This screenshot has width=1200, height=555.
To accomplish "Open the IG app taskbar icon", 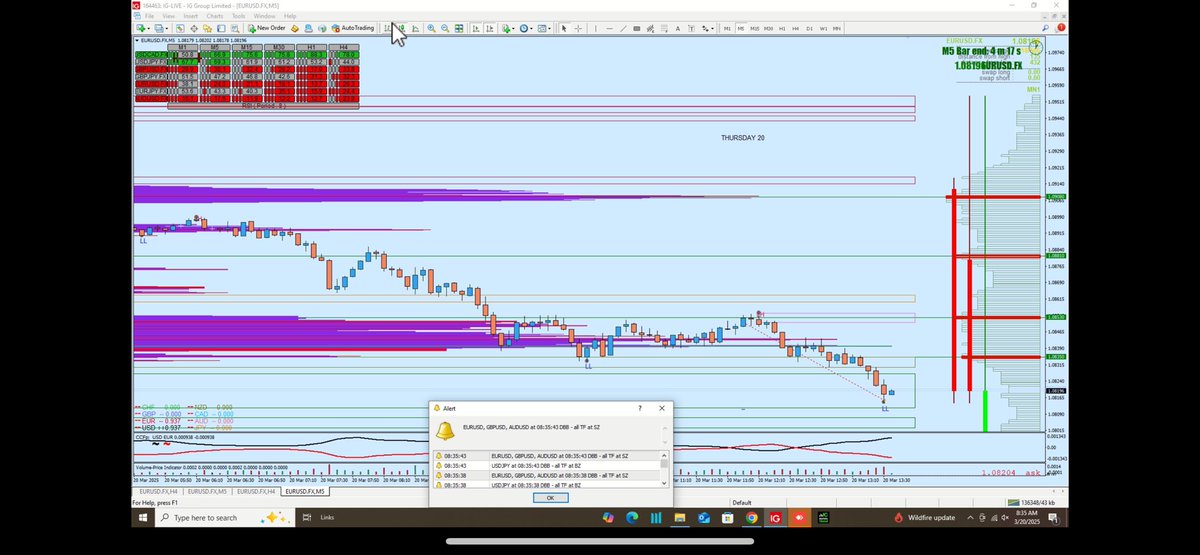I will (775, 518).
